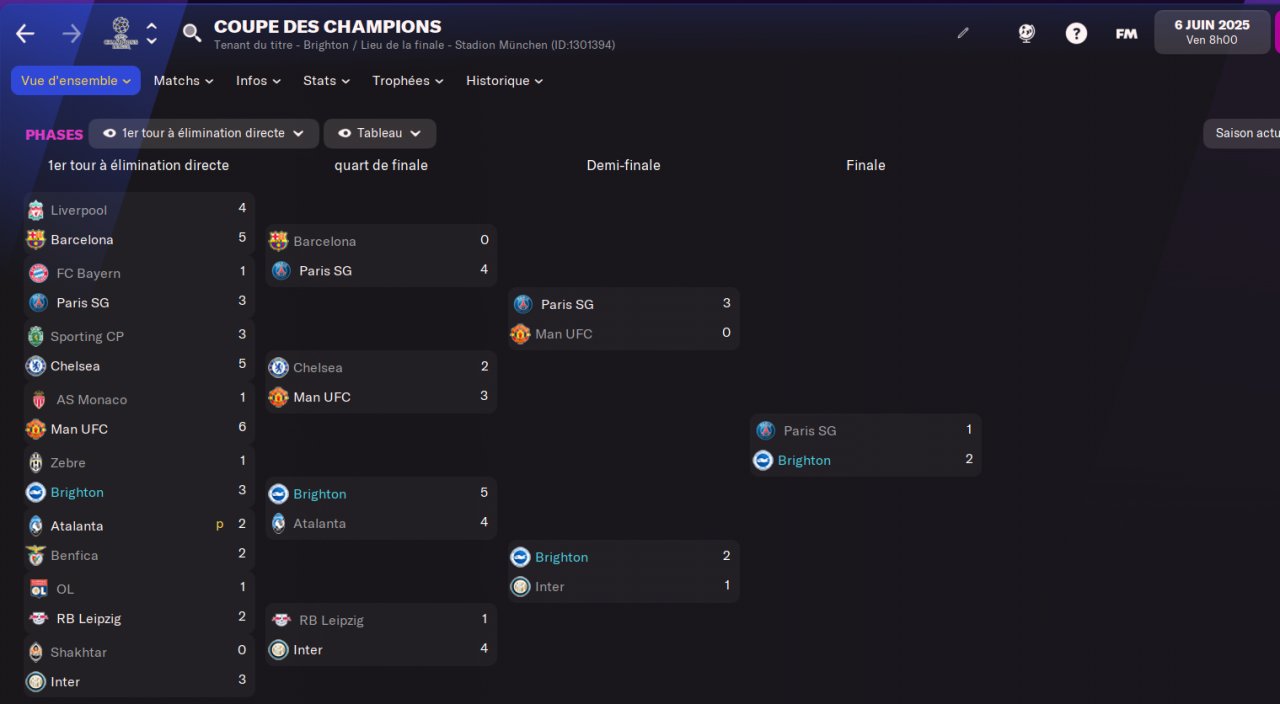The width and height of the screenshot is (1280, 704).
Task: Open the Trophées menu
Action: (x=408, y=81)
